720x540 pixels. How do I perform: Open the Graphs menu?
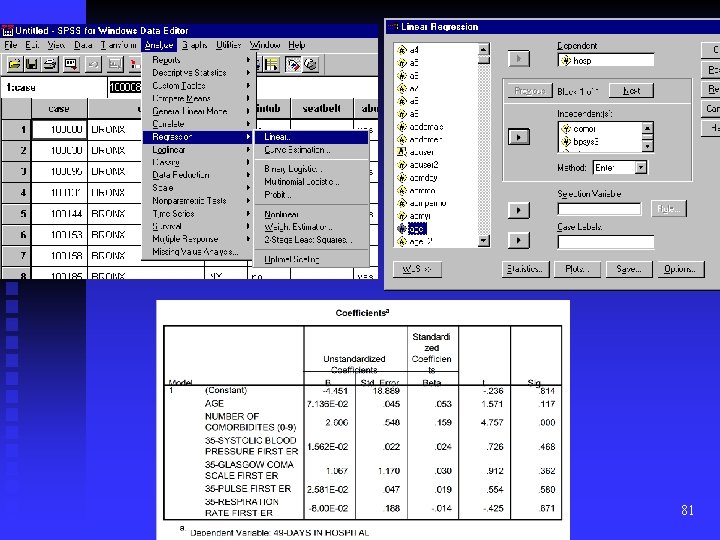[194, 45]
